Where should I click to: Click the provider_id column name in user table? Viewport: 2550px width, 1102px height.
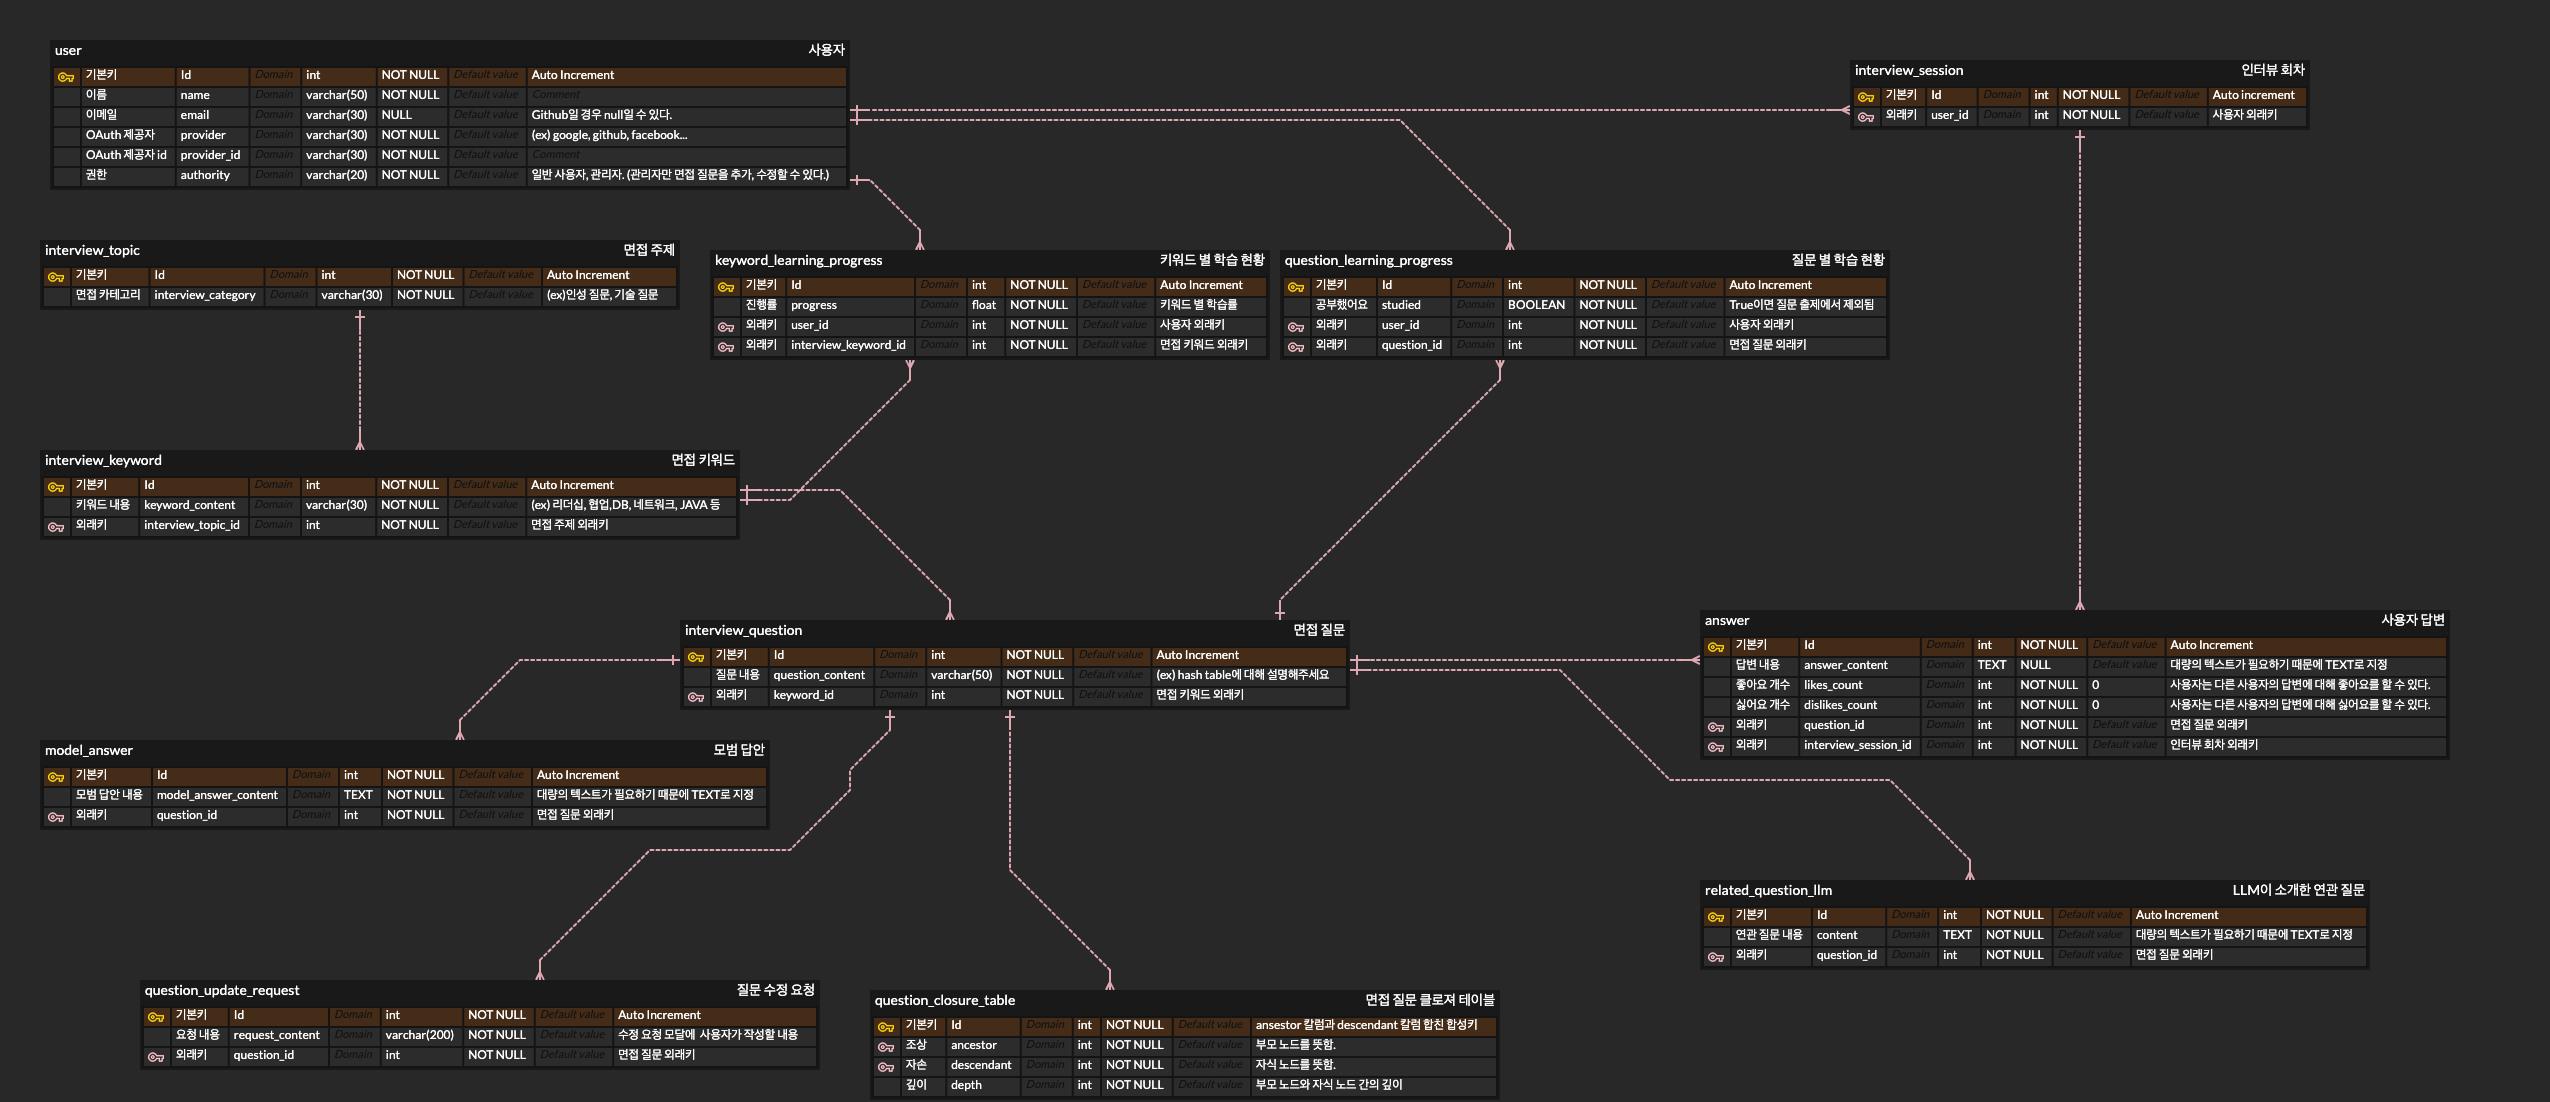coord(210,155)
